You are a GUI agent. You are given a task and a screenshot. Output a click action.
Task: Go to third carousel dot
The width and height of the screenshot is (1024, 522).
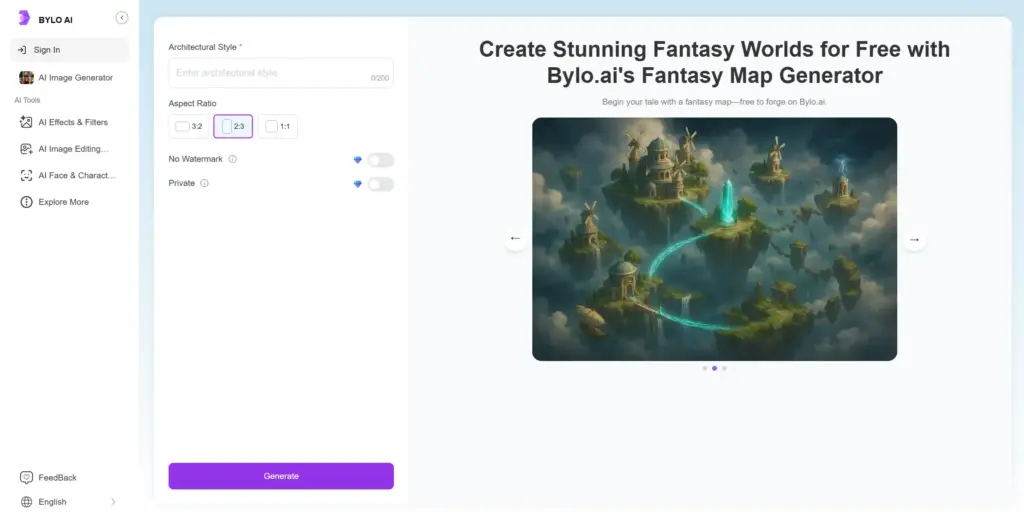click(x=724, y=368)
